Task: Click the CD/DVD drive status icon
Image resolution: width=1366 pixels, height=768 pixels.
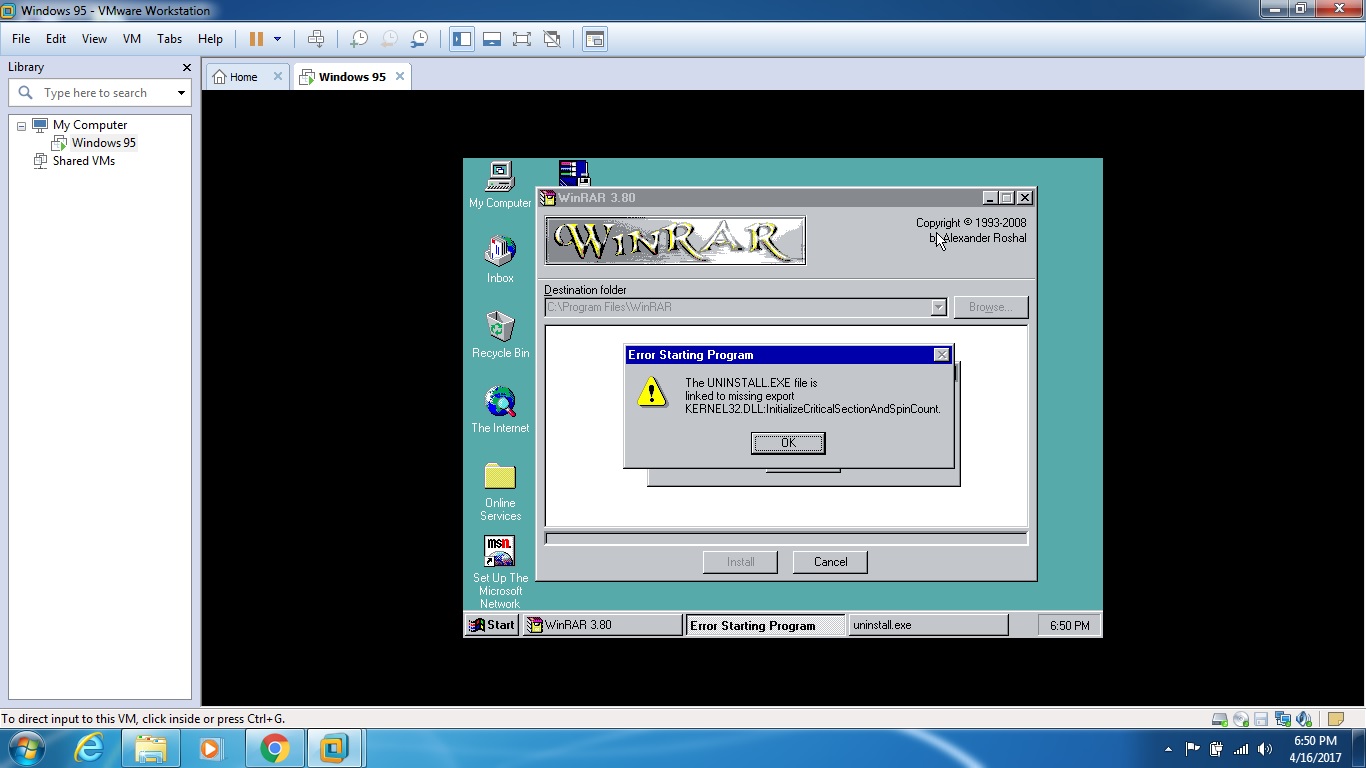Action: (1241, 719)
